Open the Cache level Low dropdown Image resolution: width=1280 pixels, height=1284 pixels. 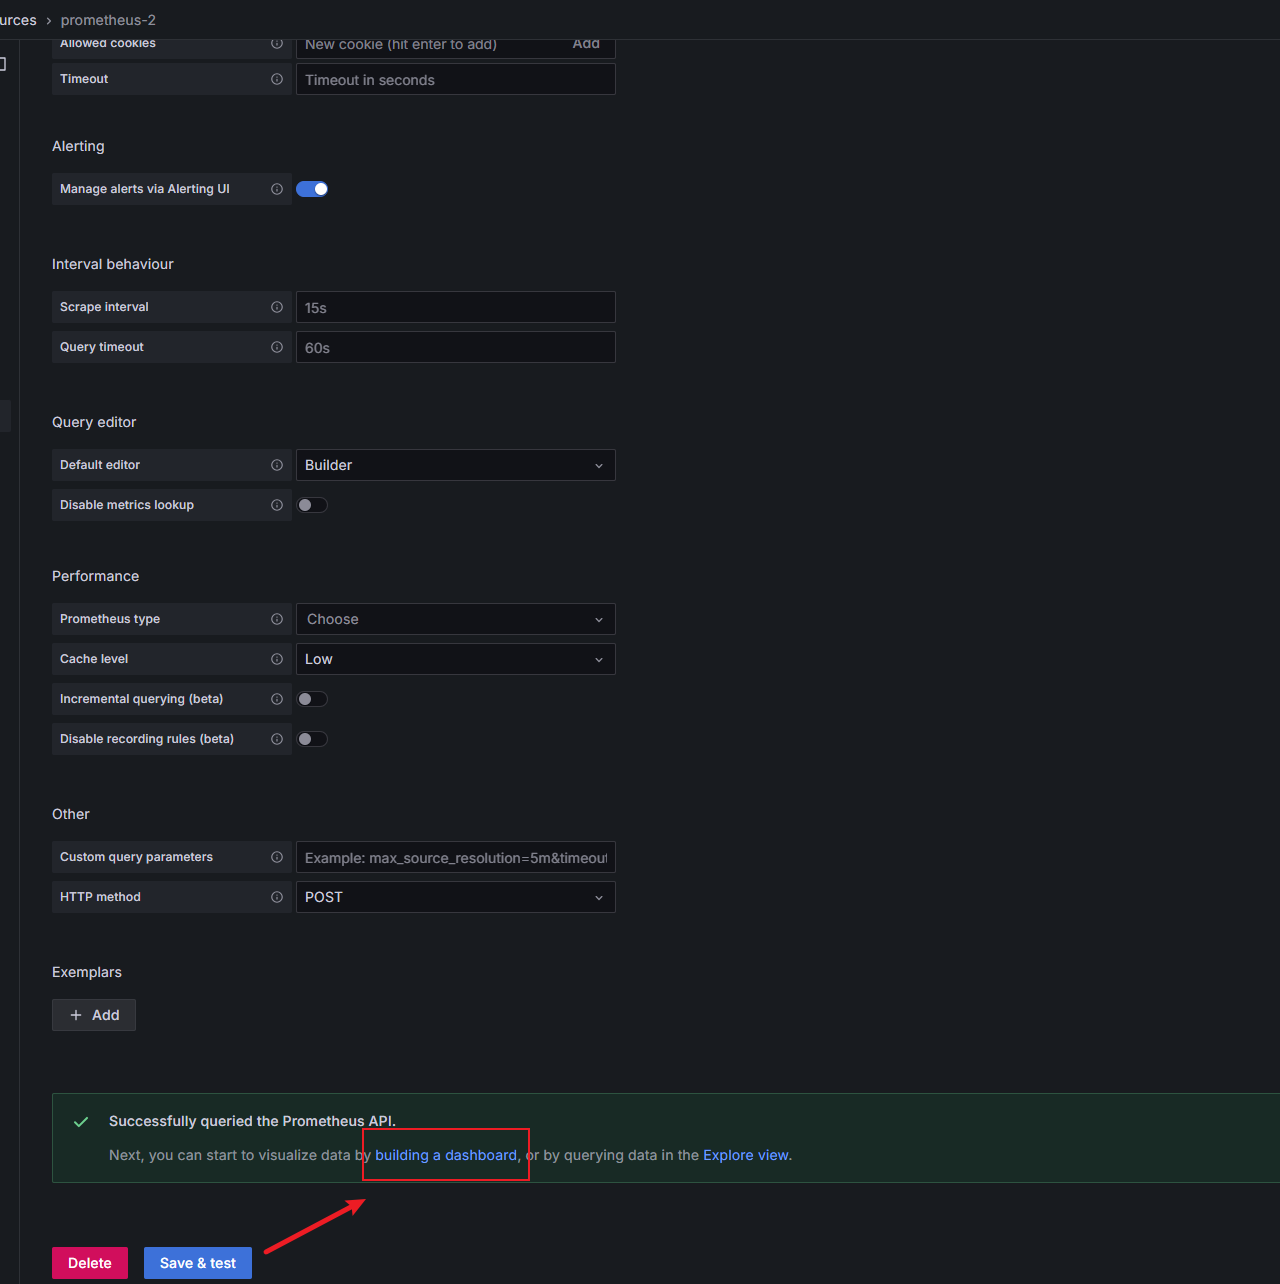point(455,659)
